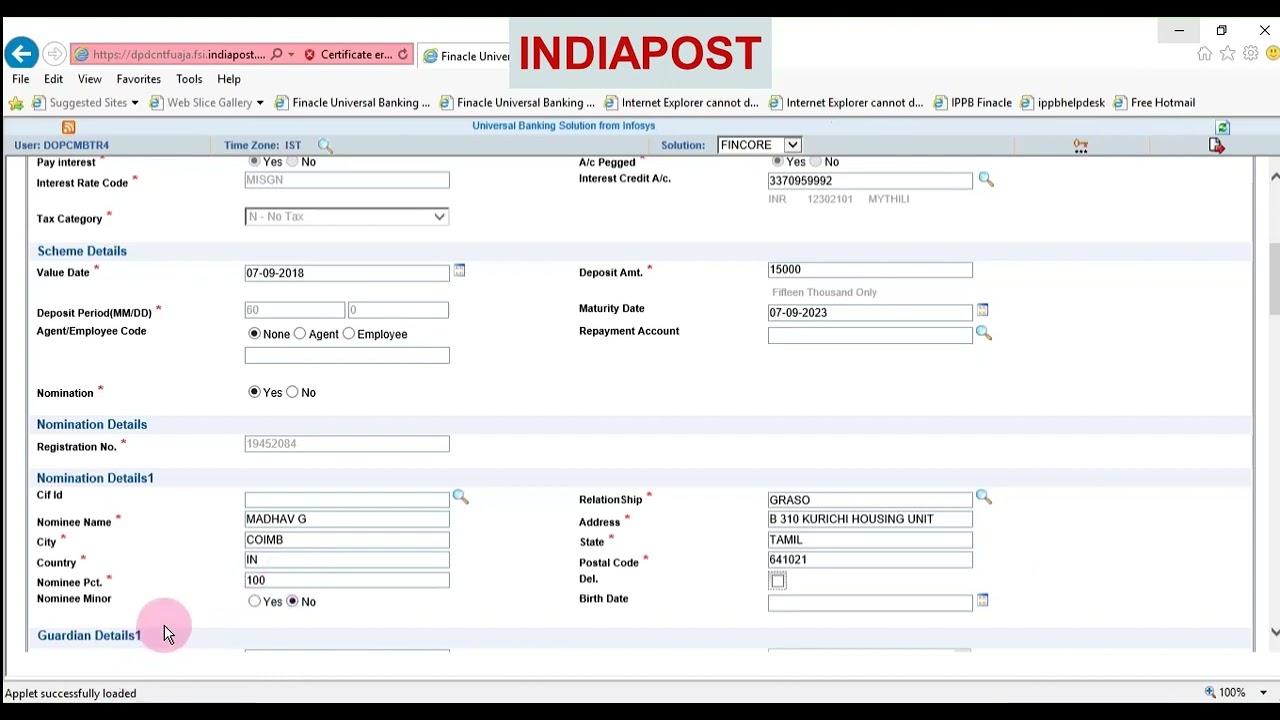
Task: Click the Repayment Account field
Action: coord(870,335)
